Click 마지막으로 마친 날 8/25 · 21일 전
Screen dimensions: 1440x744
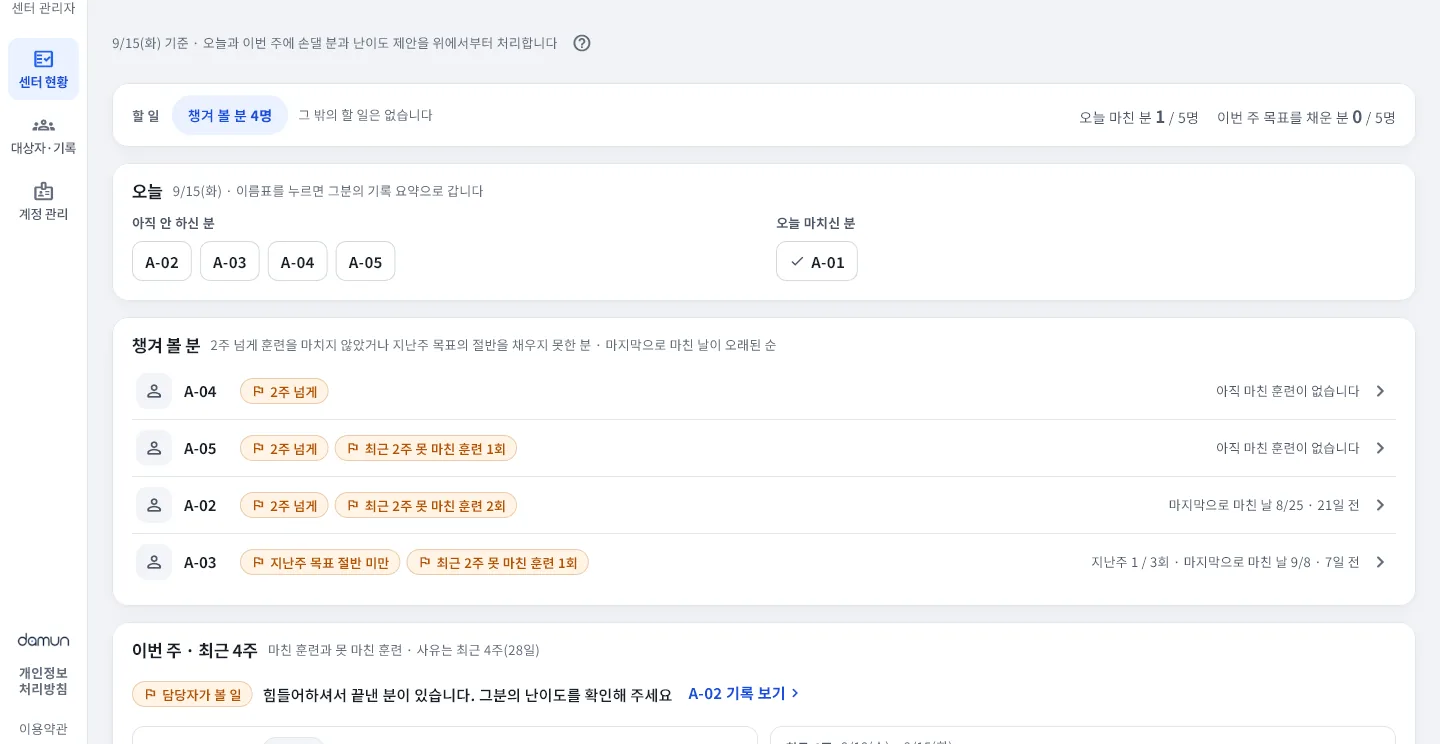(1264, 505)
